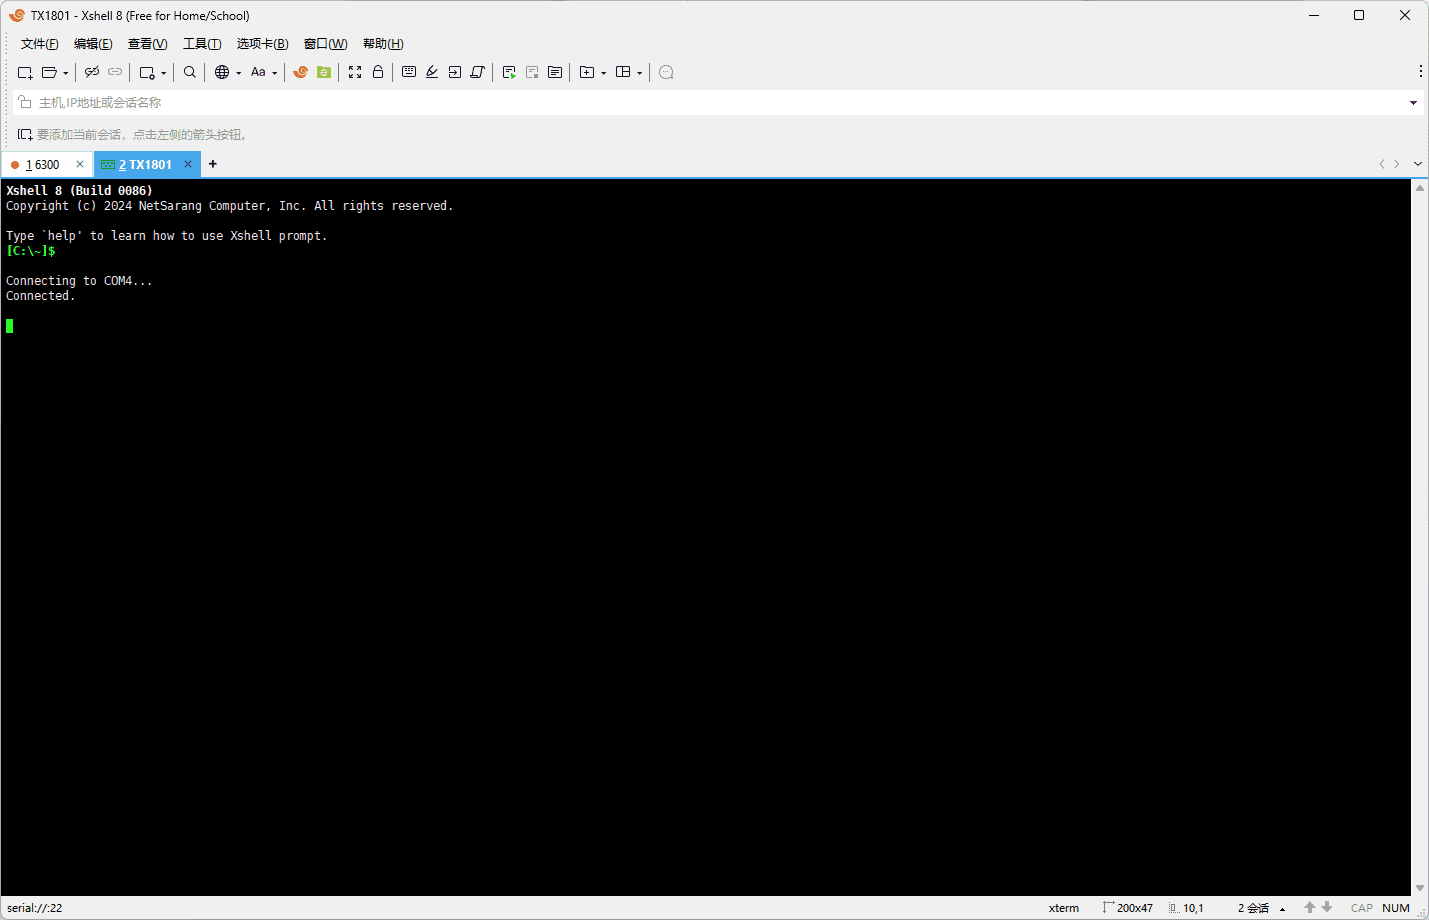Open the on-screen keyboard icon
Viewport: 1429px width, 920px height.
[409, 72]
